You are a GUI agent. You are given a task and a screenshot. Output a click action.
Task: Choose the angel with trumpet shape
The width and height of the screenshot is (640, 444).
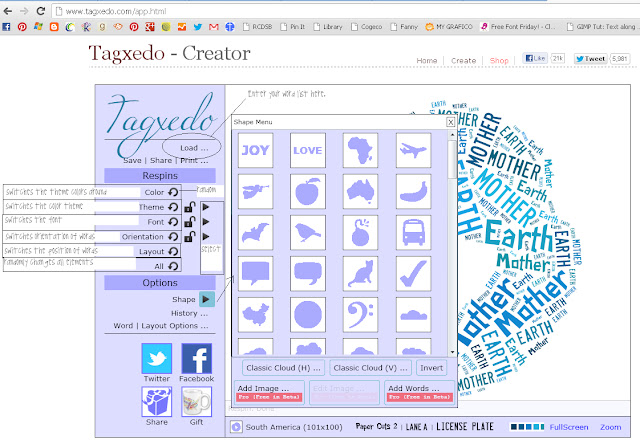[256, 191]
